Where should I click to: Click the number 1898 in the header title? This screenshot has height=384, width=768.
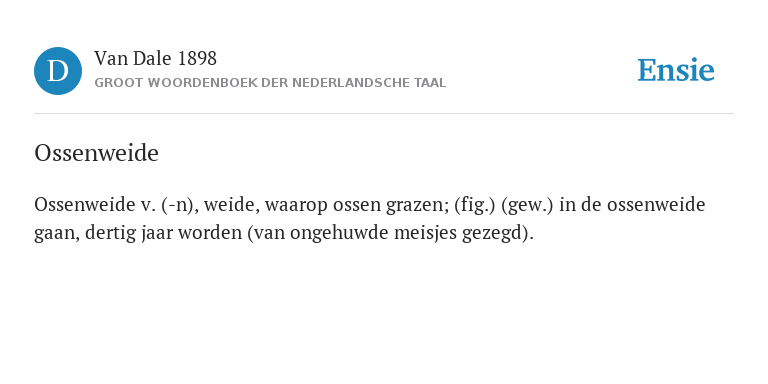197,59
